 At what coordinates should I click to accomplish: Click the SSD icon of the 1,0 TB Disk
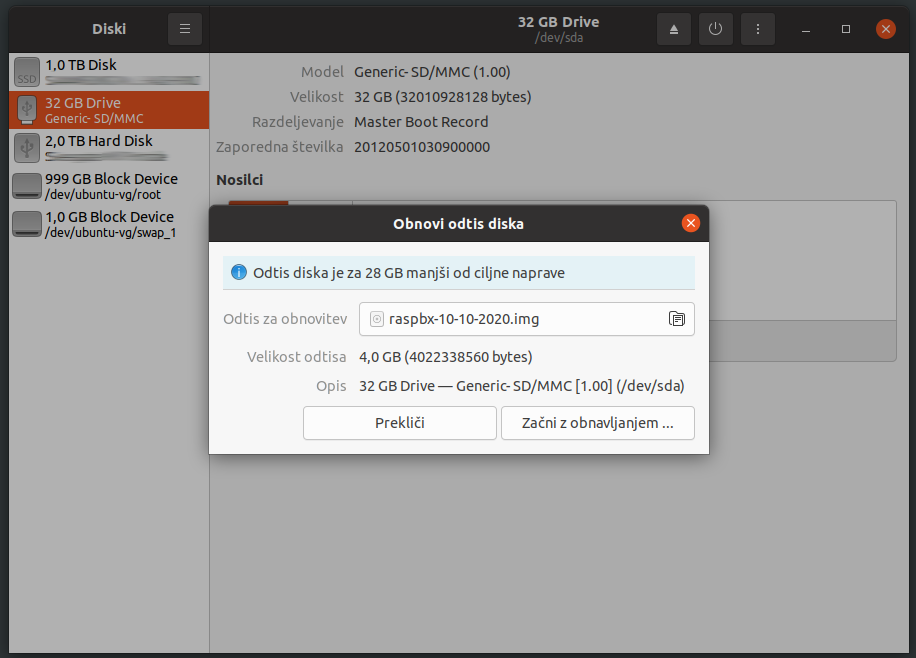click(x=26, y=71)
